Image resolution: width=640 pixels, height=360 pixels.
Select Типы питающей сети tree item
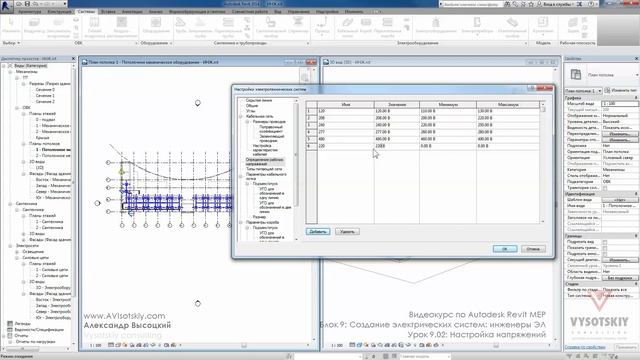tap(264, 169)
